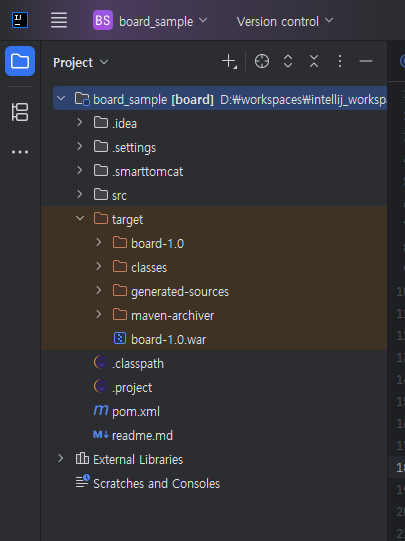Open the Project view selector dropdown
This screenshot has height=541, width=405.
tap(81, 62)
